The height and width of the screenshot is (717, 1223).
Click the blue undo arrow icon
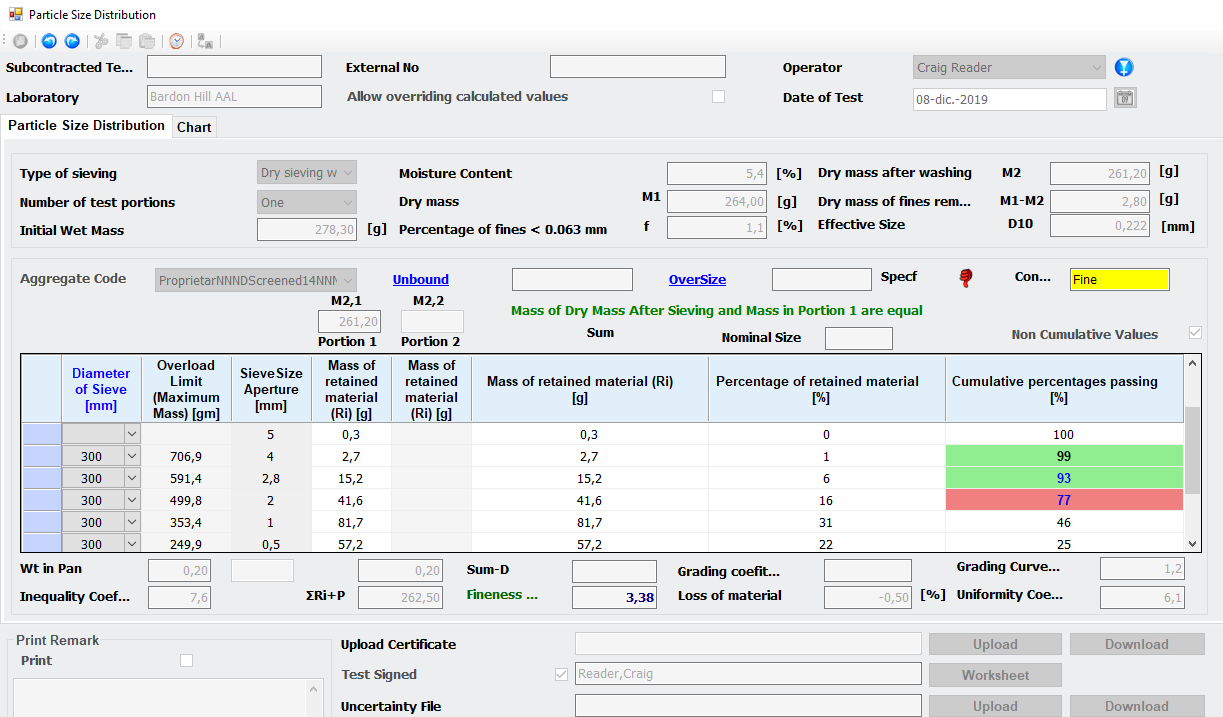pos(49,41)
